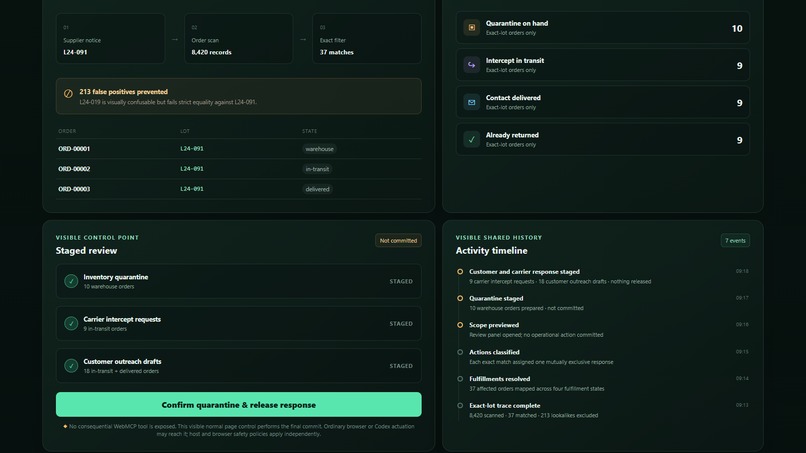Click the Activity timeline heading

point(491,250)
